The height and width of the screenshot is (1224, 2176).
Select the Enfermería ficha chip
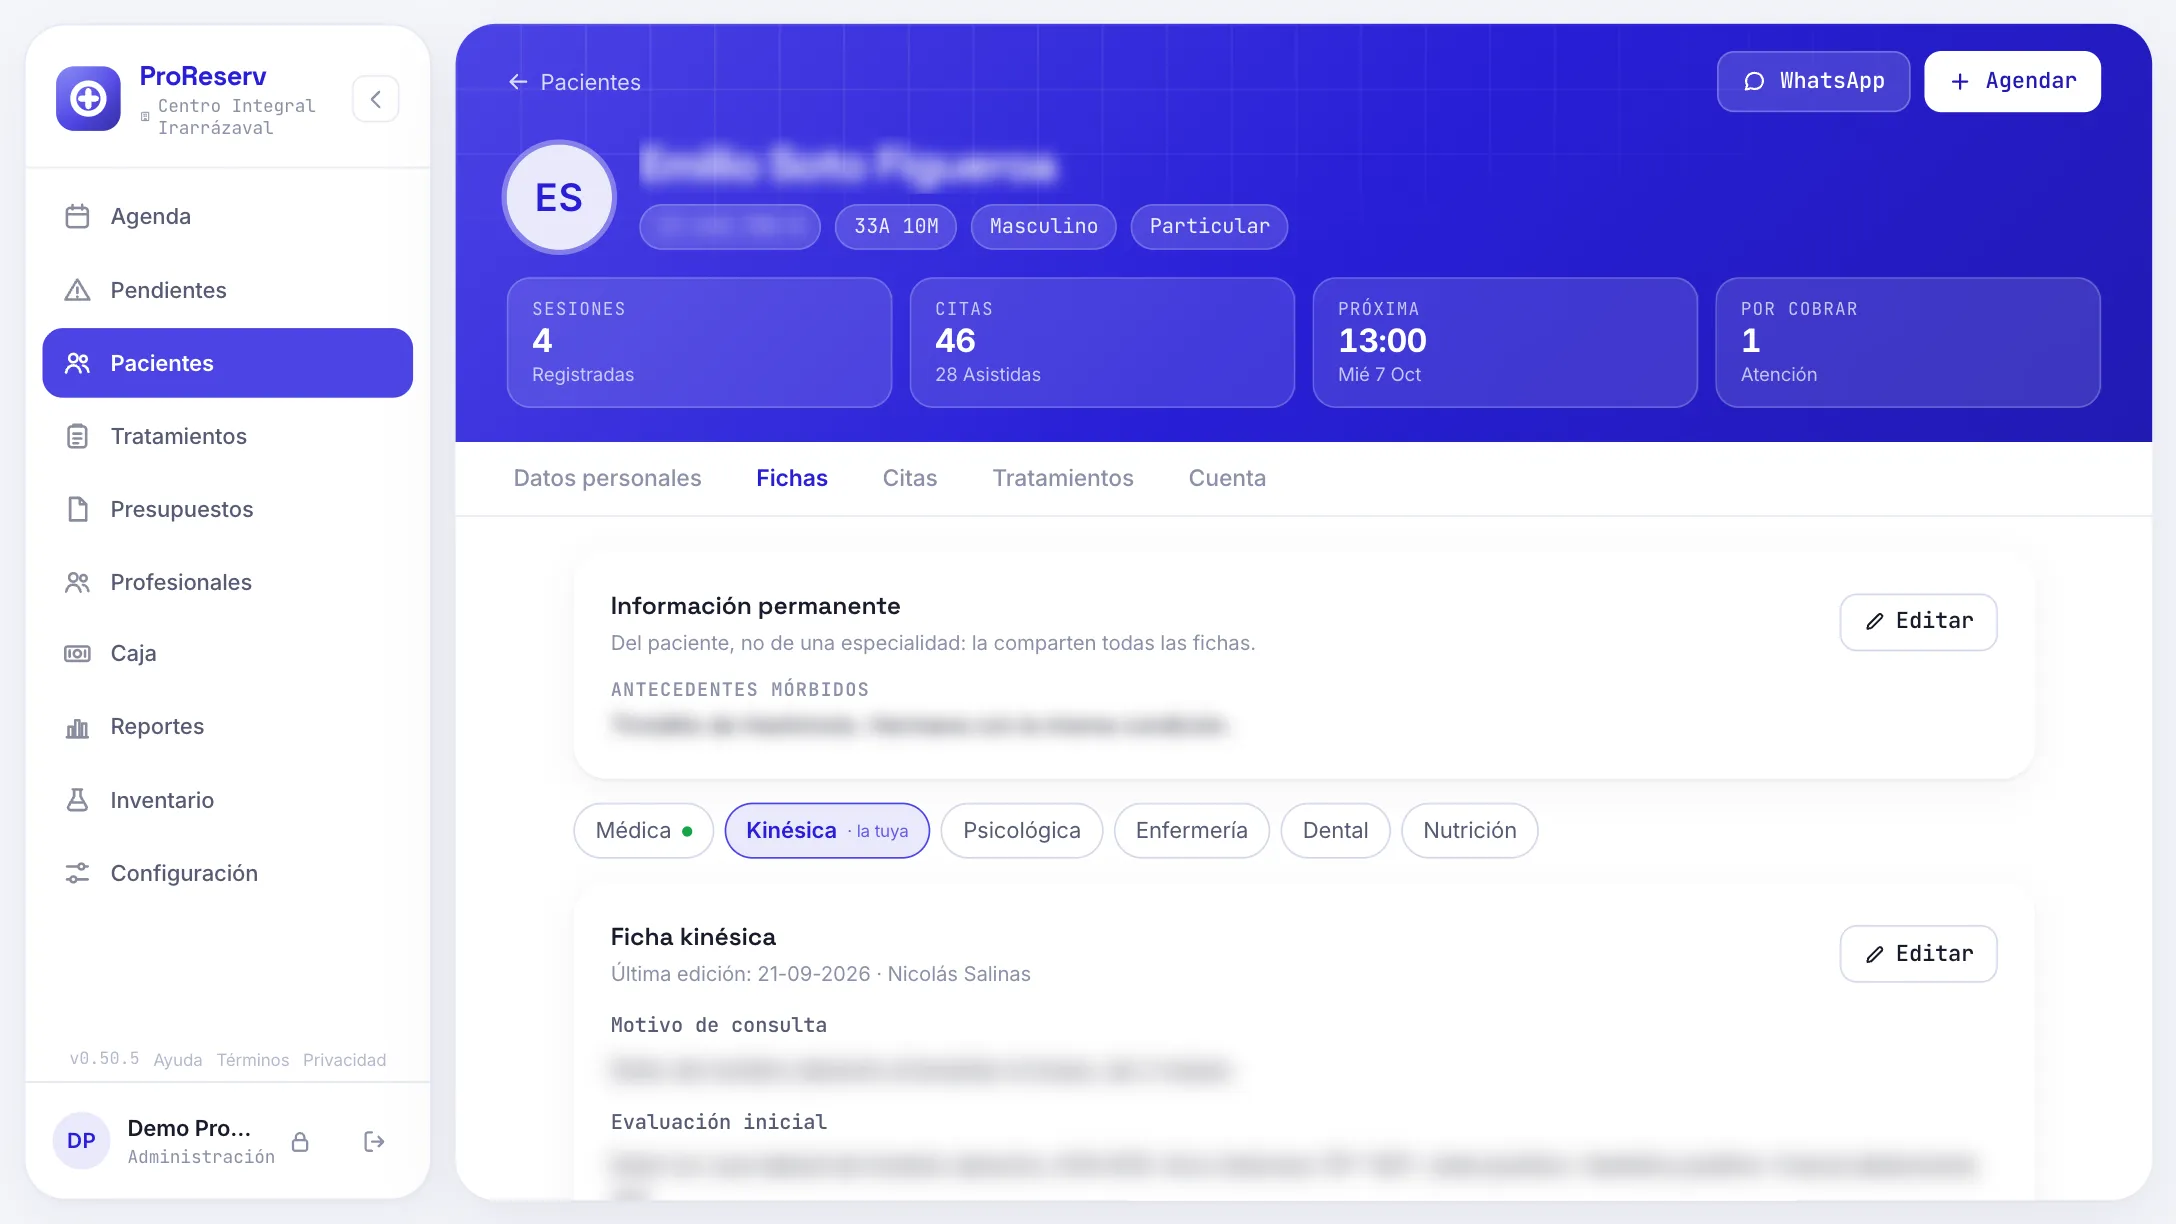coord(1191,830)
